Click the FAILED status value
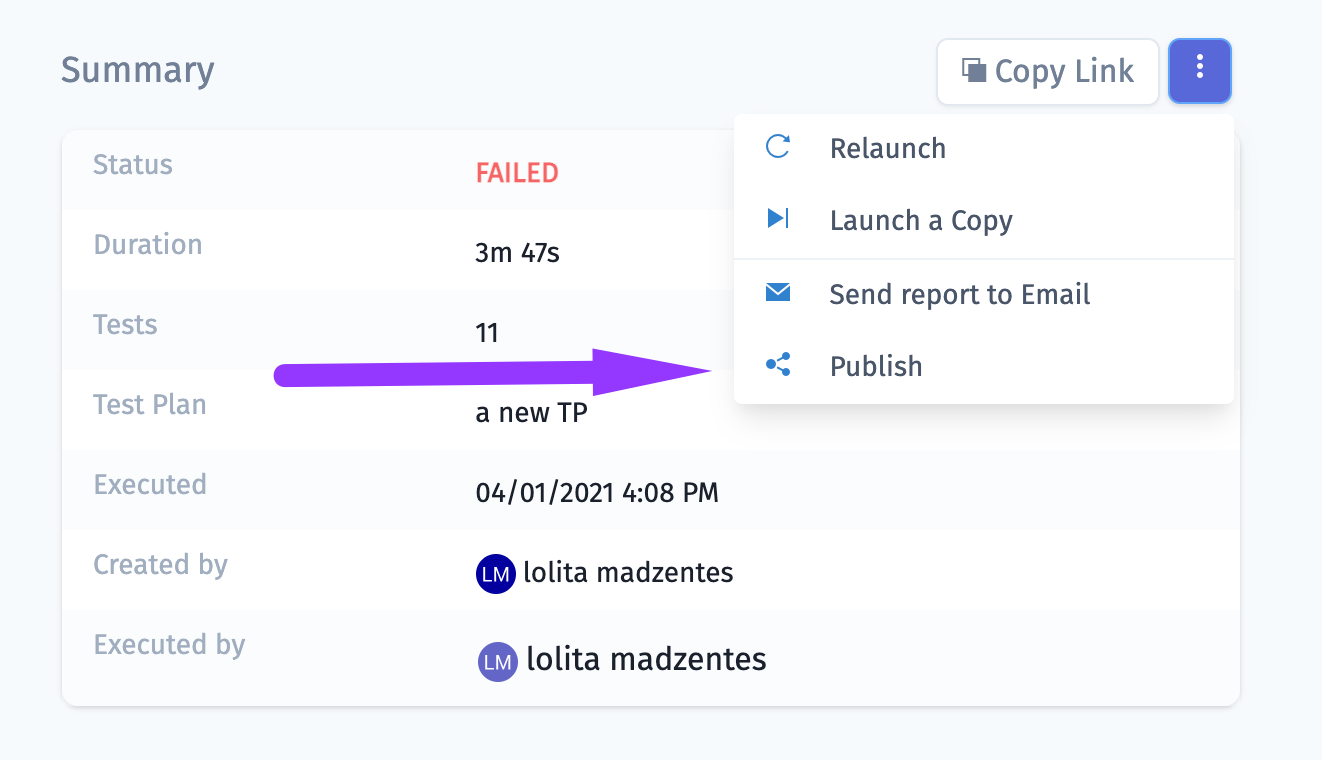The width and height of the screenshot is (1322, 760). tap(517, 173)
